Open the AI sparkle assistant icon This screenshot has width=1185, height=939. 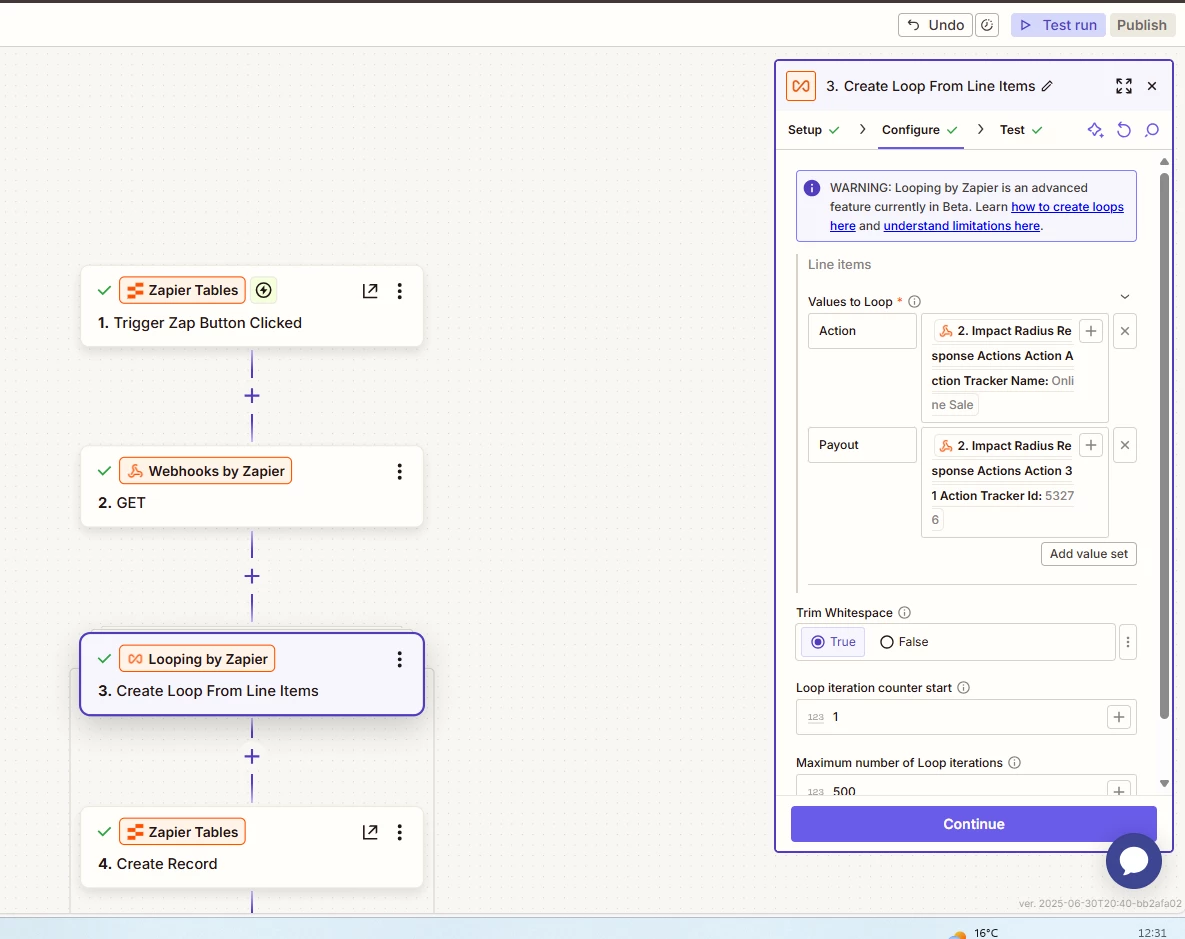click(x=1095, y=130)
